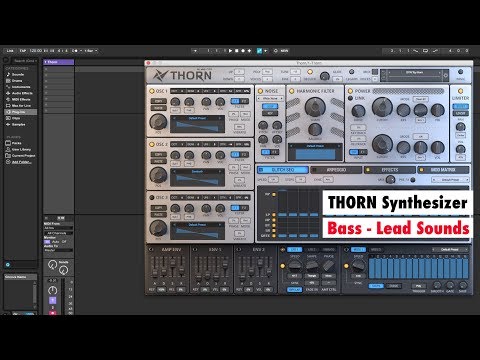
Task: Open the Glitch Seq preset dropdown
Action: pyautogui.click(x=450, y=180)
